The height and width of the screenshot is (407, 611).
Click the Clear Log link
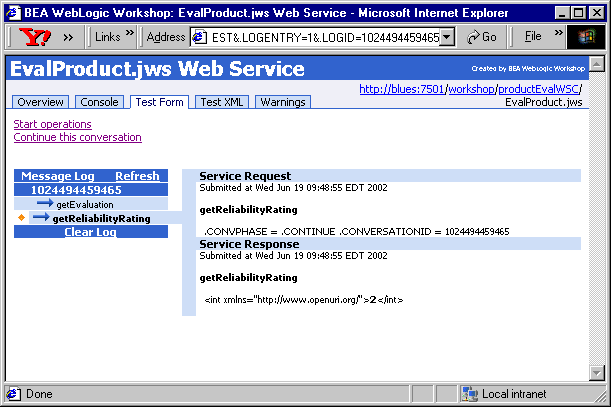pos(90,232)
